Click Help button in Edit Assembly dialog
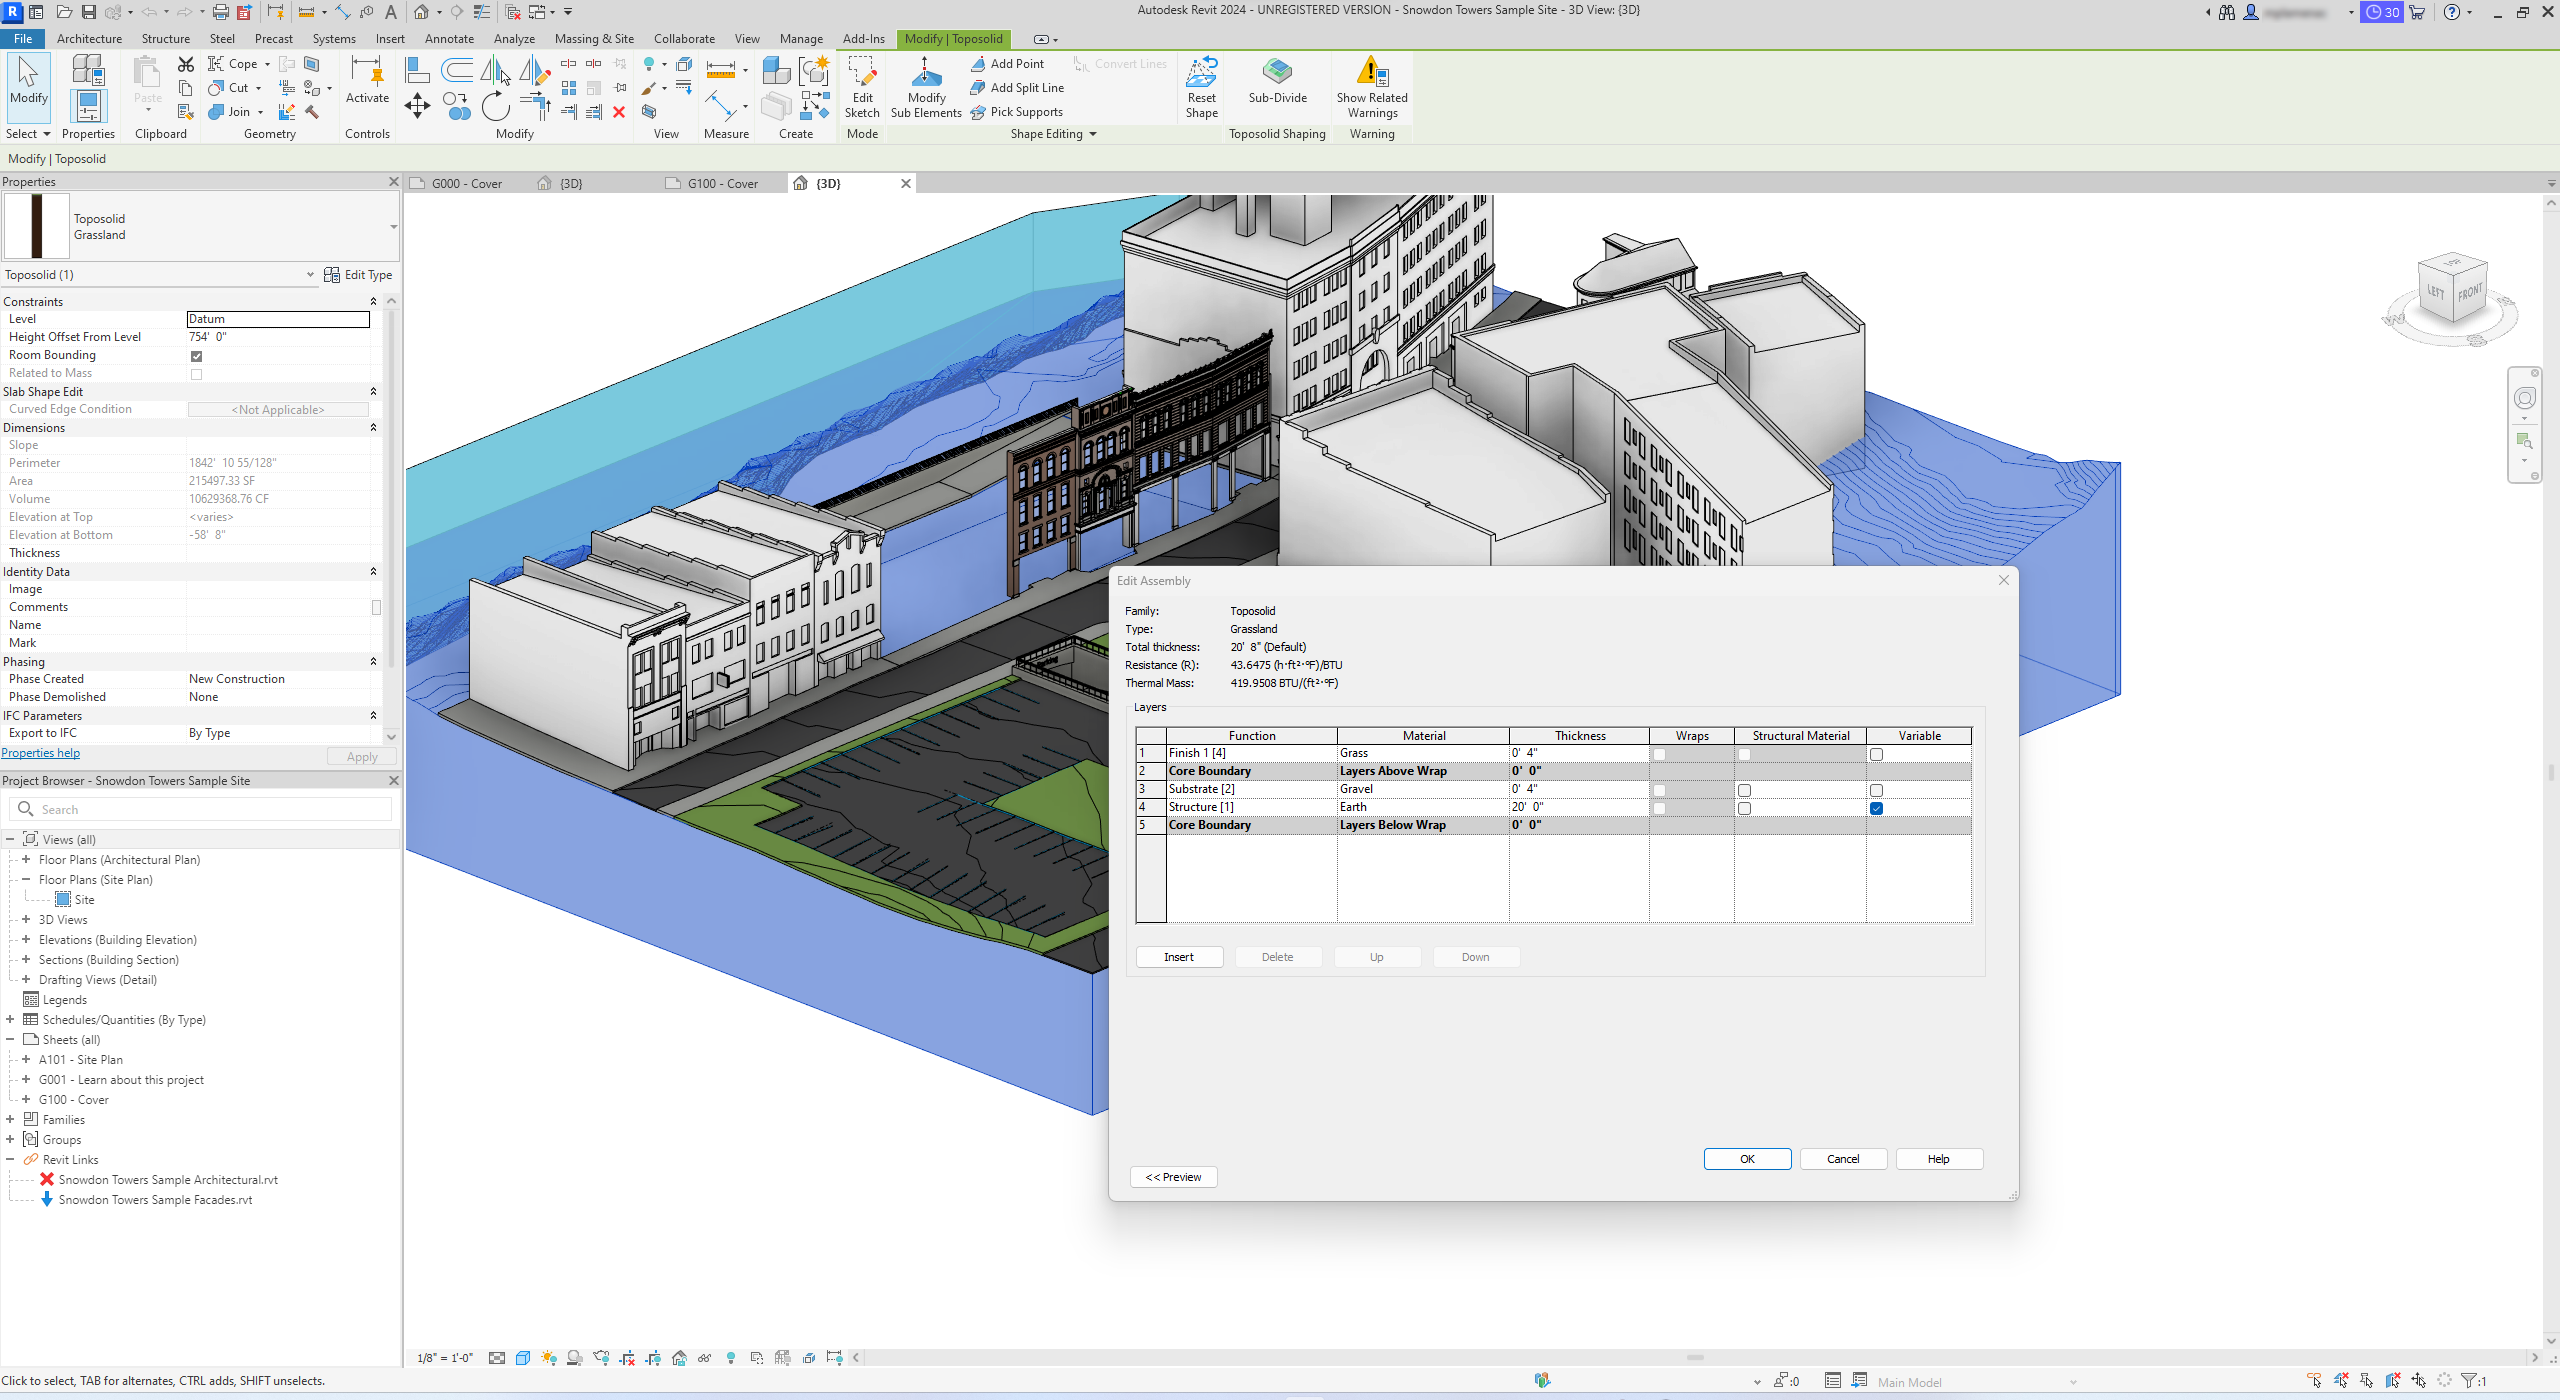The height and width of the screenshot is (1400, 2560). click(1938, 1159)
